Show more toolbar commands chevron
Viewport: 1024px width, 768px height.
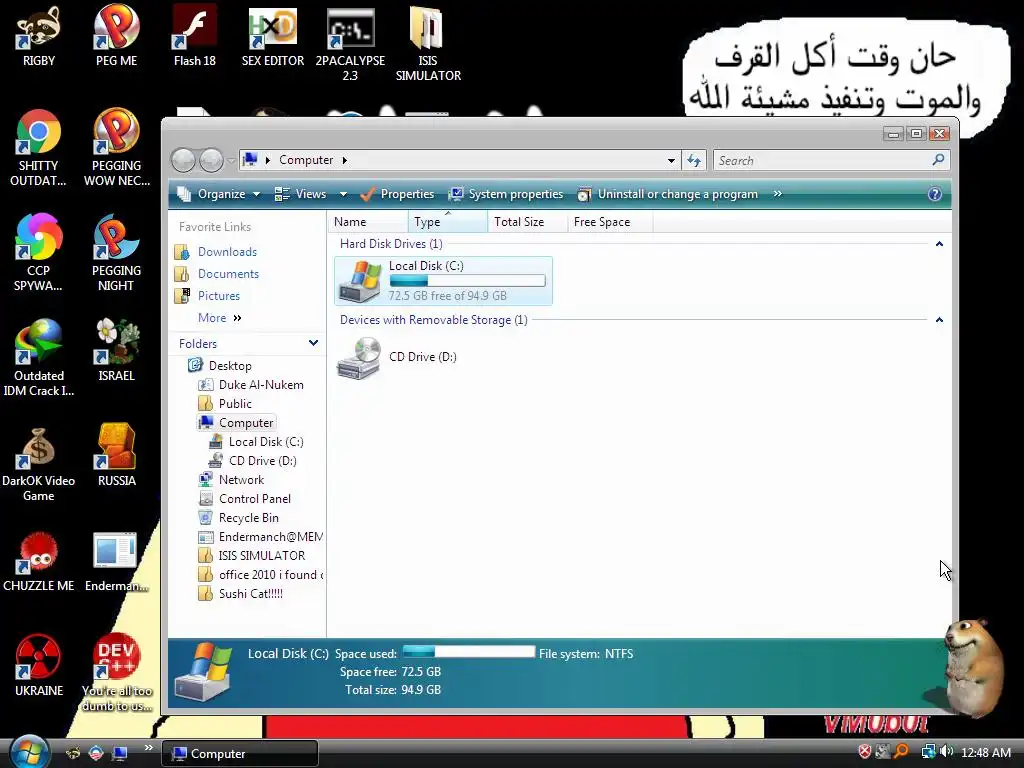point(777,194)
